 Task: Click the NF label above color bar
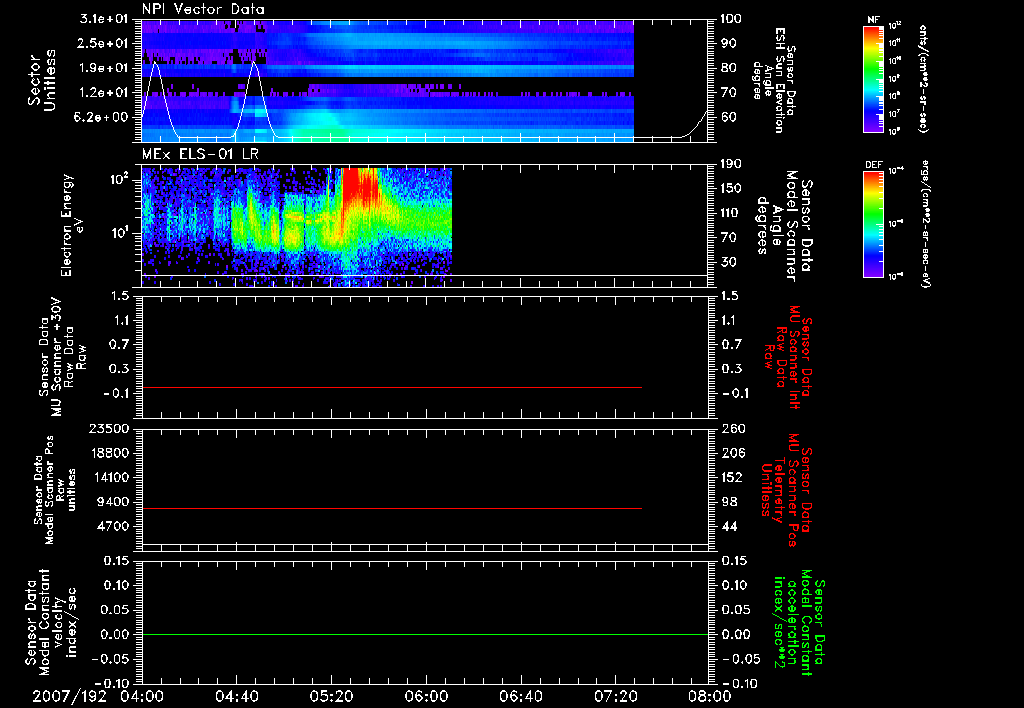pos(873,20)
